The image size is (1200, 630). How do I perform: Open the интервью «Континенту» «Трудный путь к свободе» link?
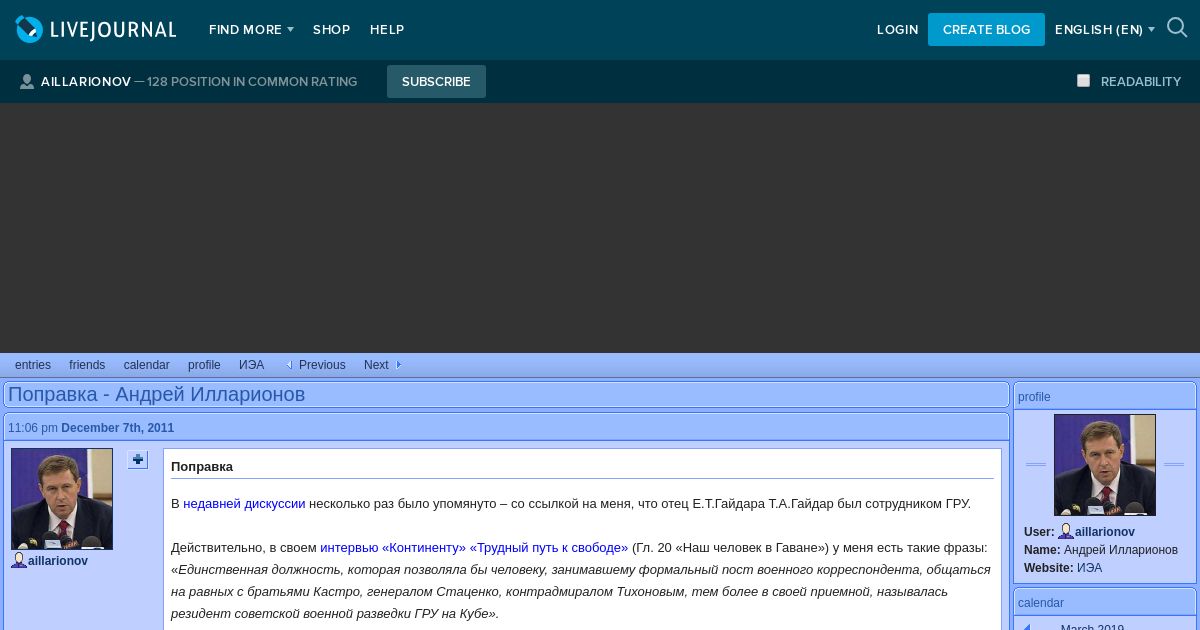tap(474, 547)
